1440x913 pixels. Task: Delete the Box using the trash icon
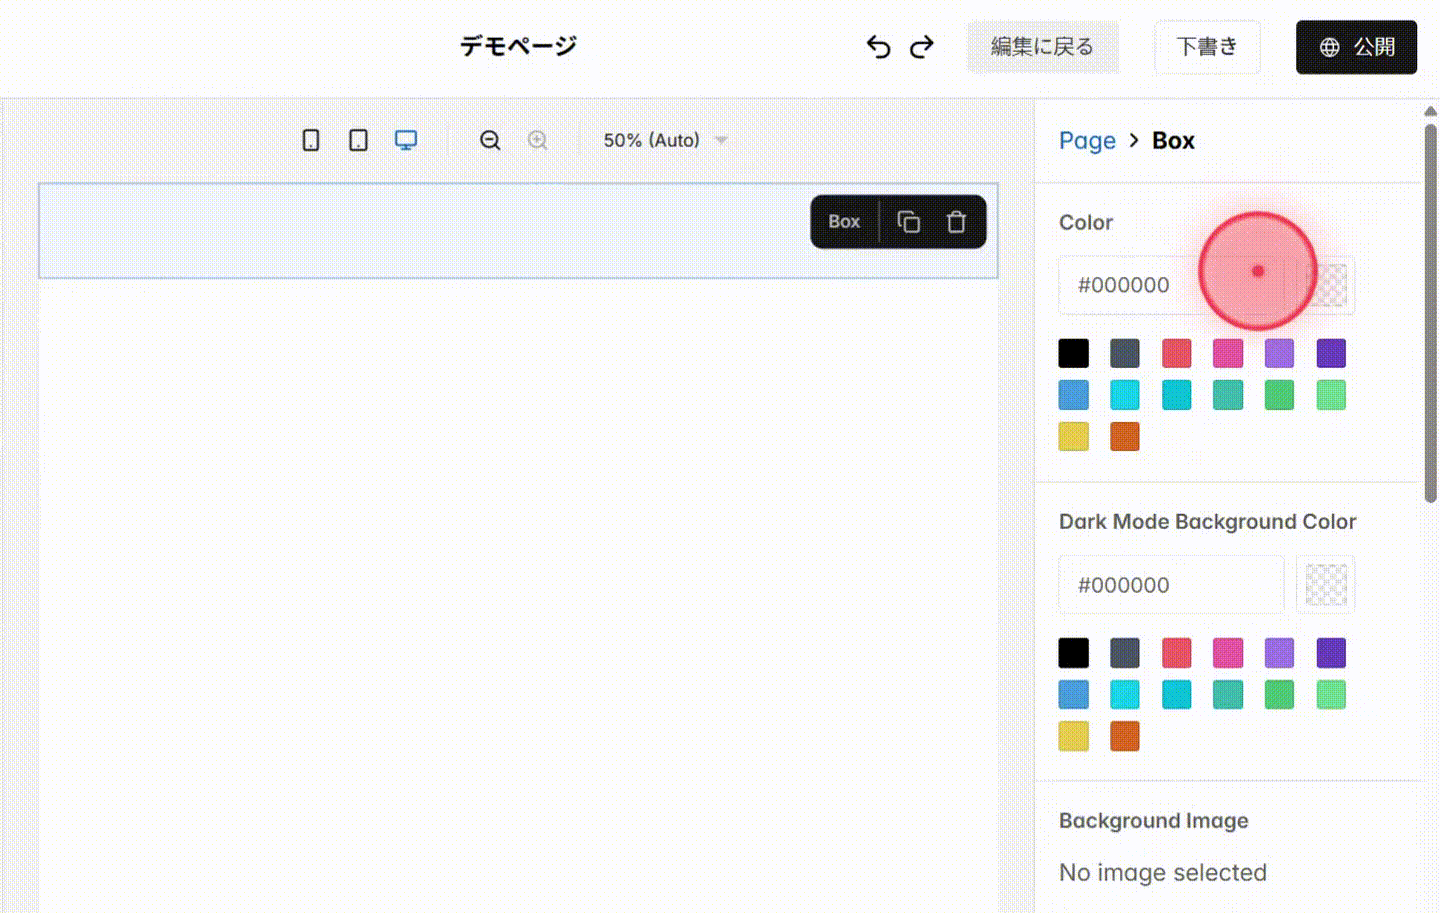tap(956, 221)
